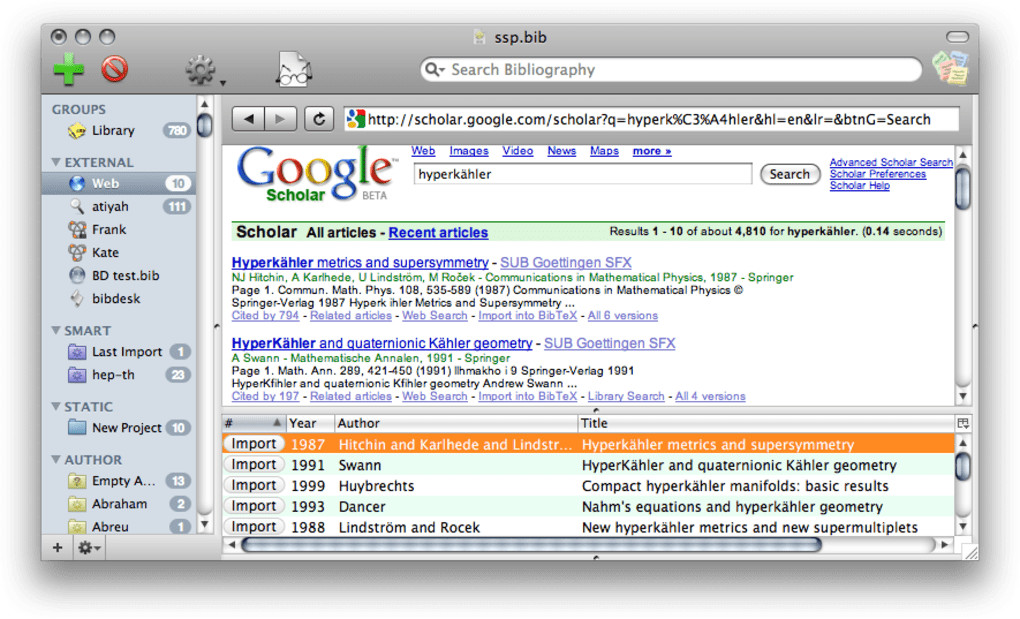Go back in the web browser pane
The image size is (1020, 619).
click(x=248, y=119)
